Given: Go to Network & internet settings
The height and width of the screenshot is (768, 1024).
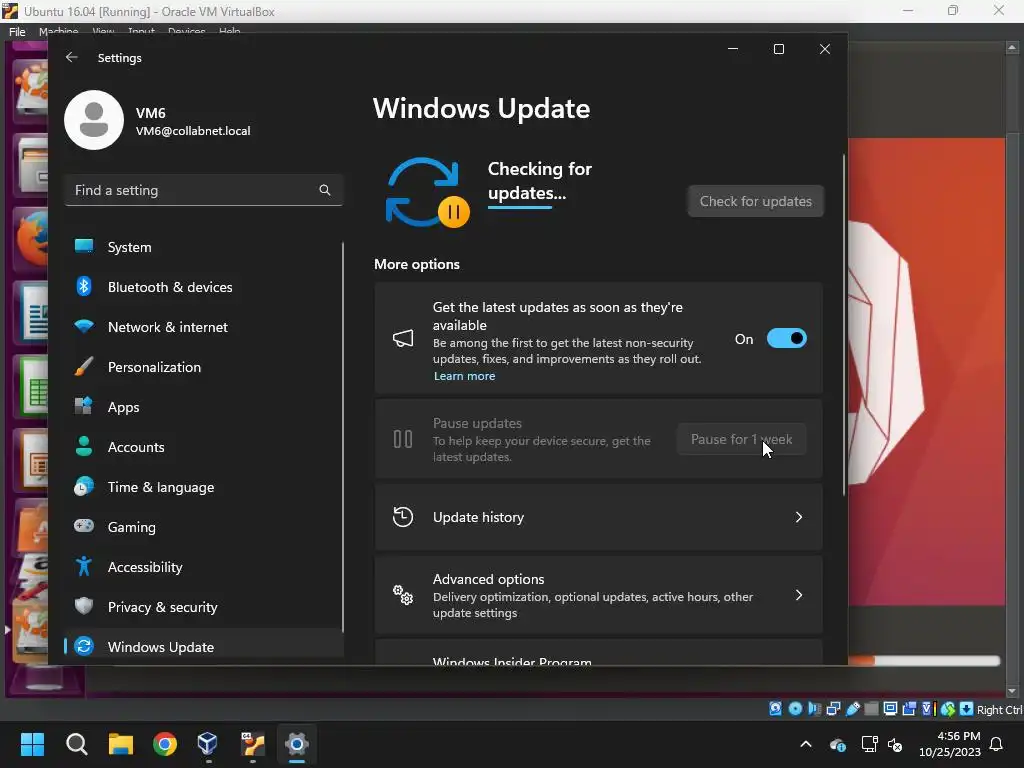Looking at the screenshot, I should pyautogui.click(x=204, y=327).
